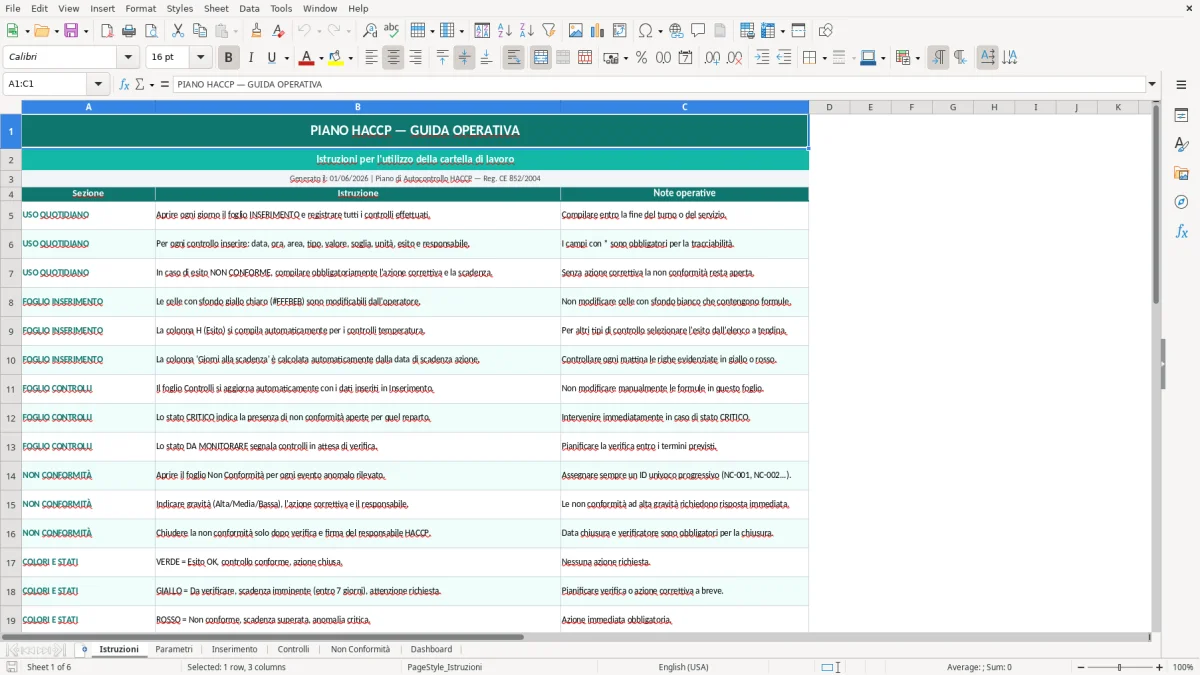Insert Special Character omega icon

[x=645, y=31]
